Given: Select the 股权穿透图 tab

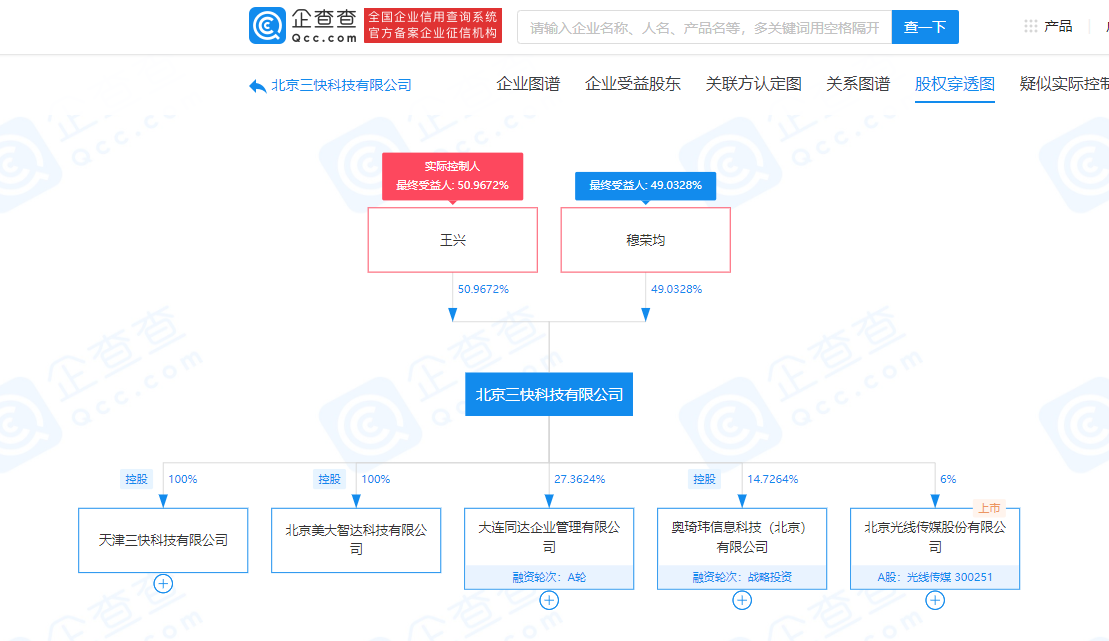Looking at the screenshot, I should pyautogui.click(x=954, y=84).
